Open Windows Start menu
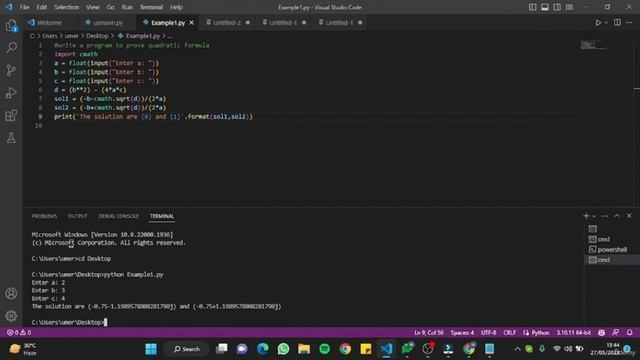Viewport: 640px width, 360px height. (151, 349)
